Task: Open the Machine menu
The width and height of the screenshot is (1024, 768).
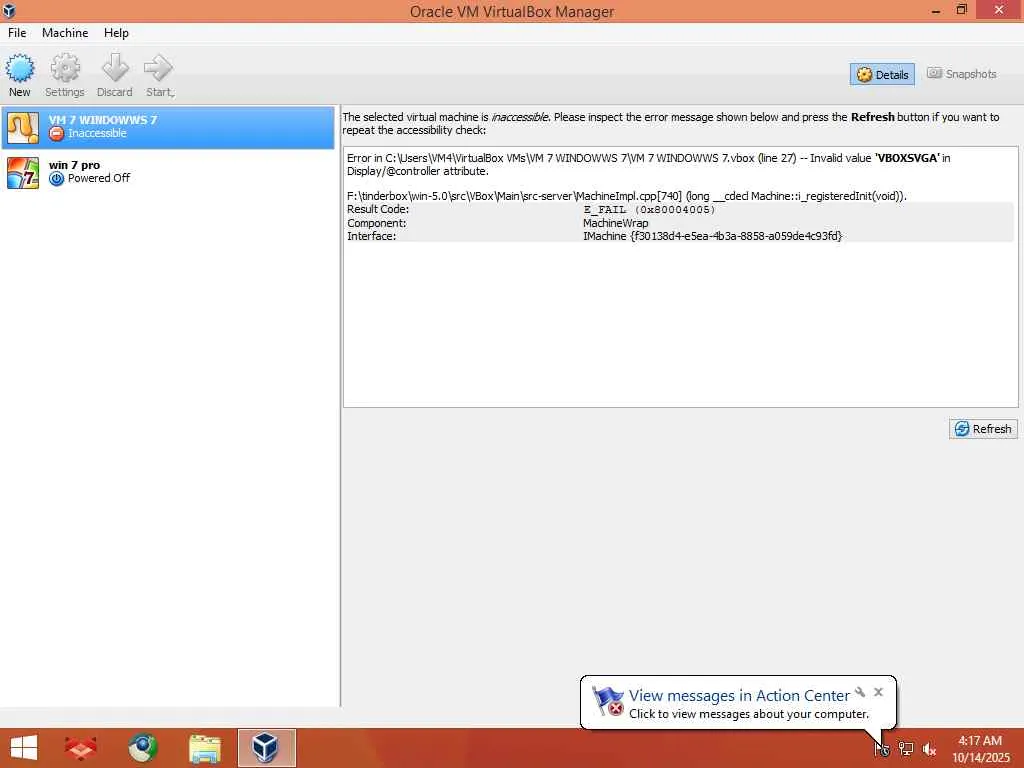Action: click(65, 33)
